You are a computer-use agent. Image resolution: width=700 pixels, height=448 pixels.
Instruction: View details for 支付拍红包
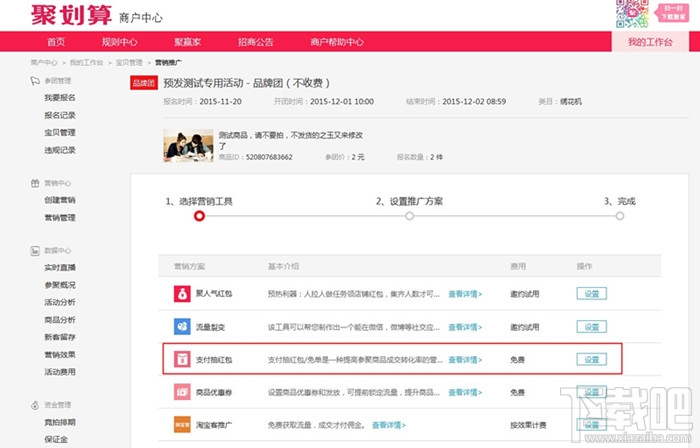465,360
